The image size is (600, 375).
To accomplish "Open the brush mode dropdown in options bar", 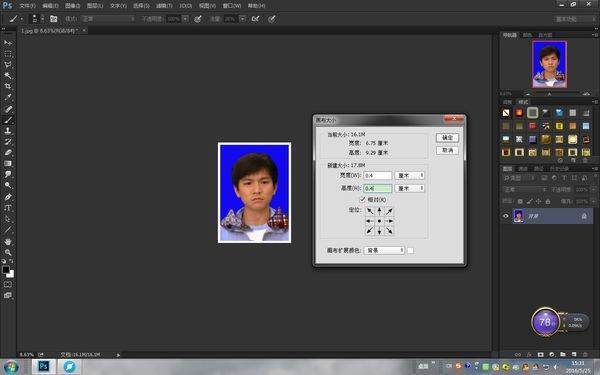I will [108, 18].
